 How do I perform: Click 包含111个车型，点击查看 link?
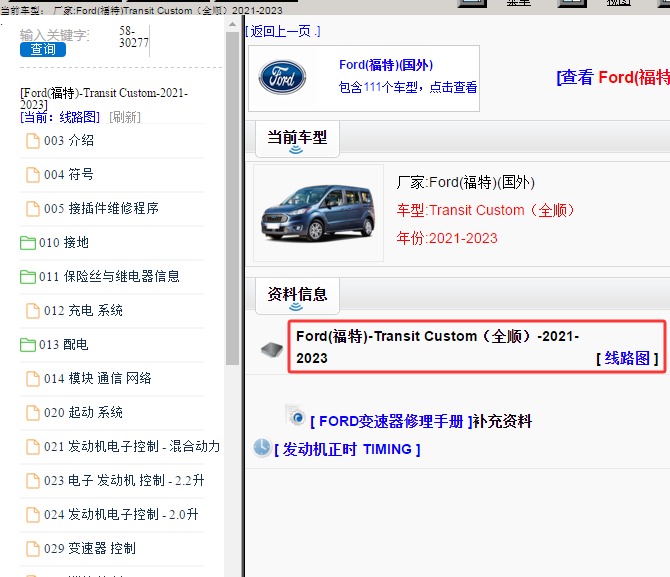coord(408,87)
